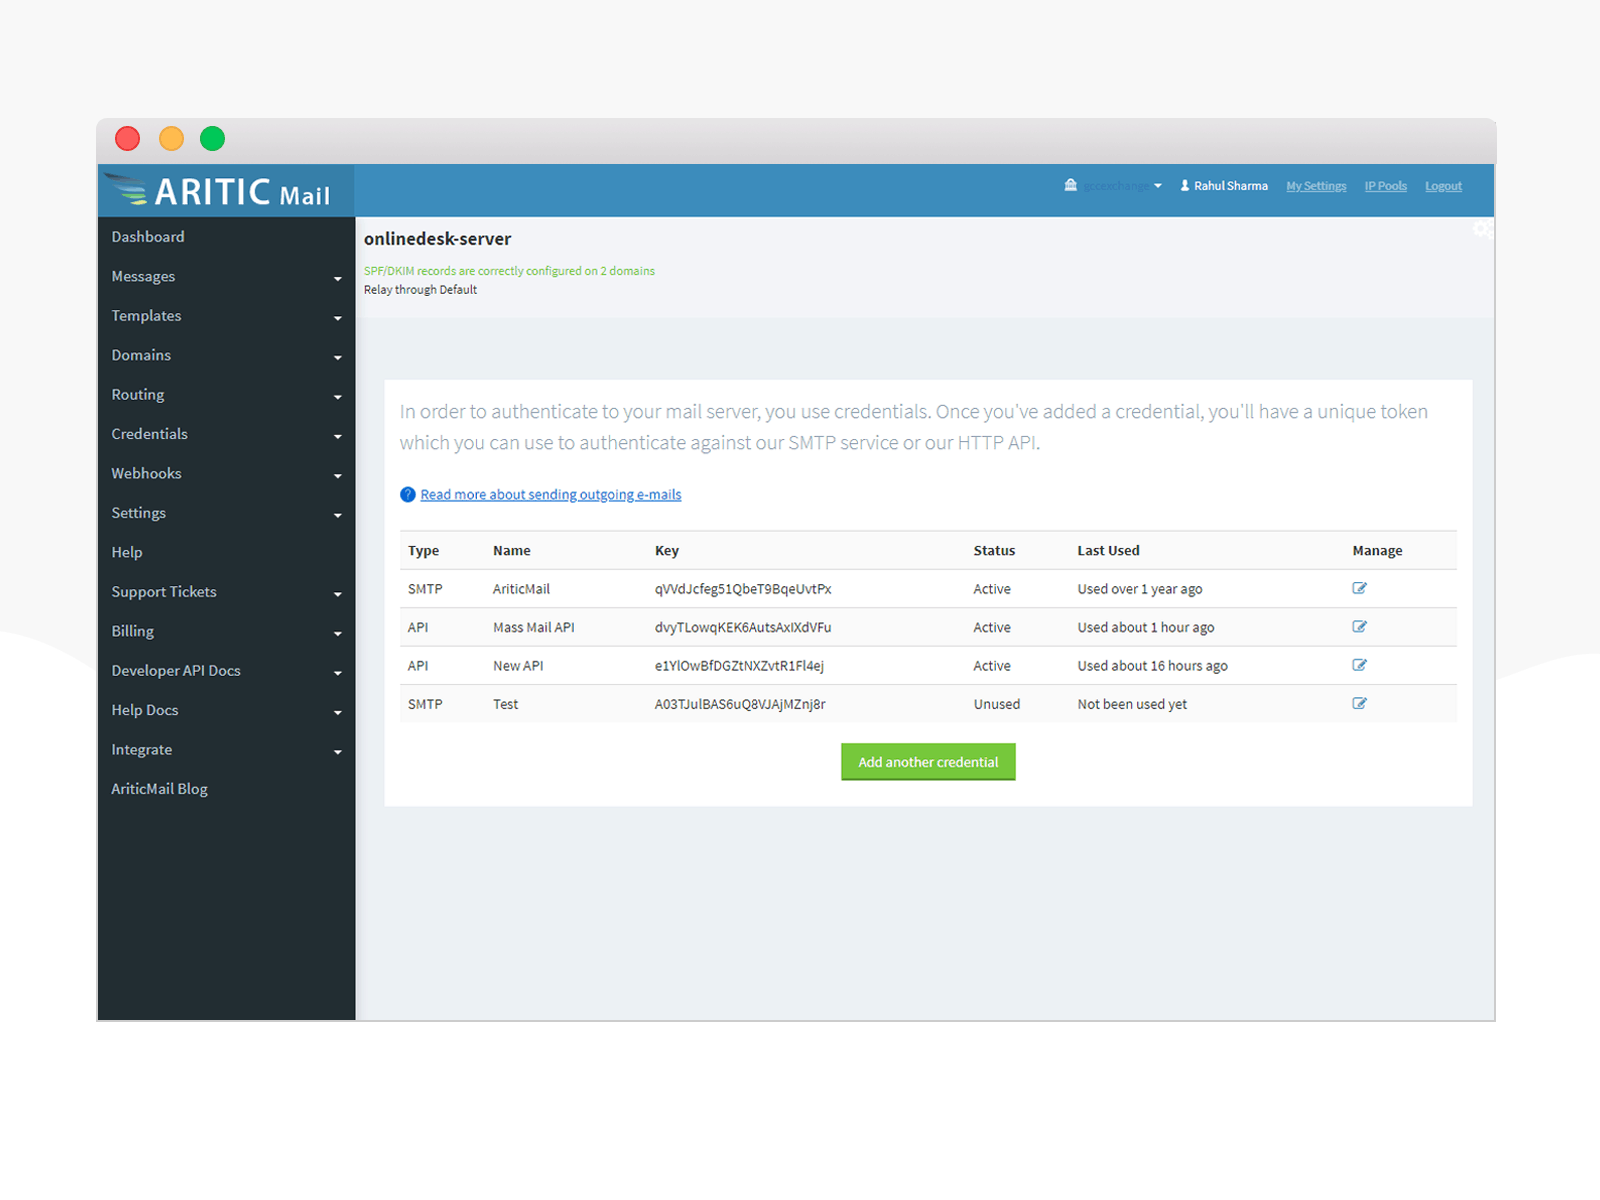Open the server settings gear icon
Viewport: 1600px width, 1200px height.
[x=1482, y=230]
